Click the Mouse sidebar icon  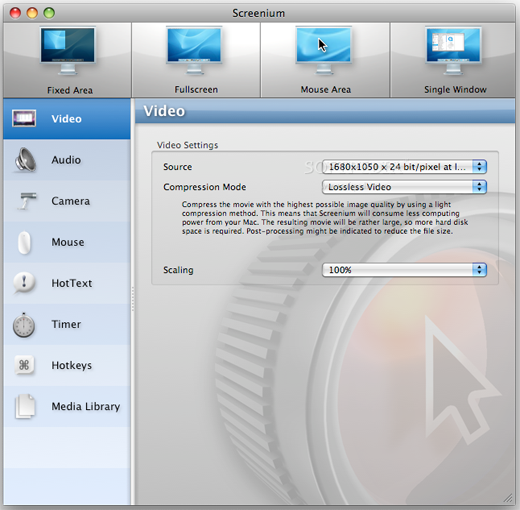(x=24, y=242)
